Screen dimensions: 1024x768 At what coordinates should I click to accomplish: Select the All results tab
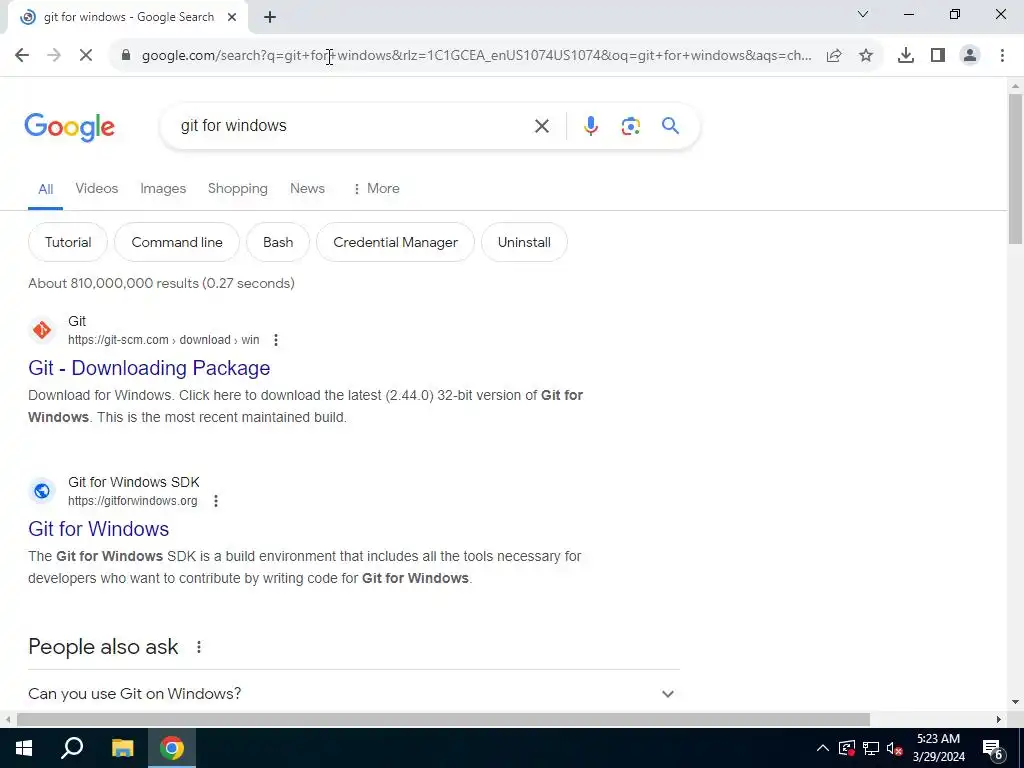[45, 189]
